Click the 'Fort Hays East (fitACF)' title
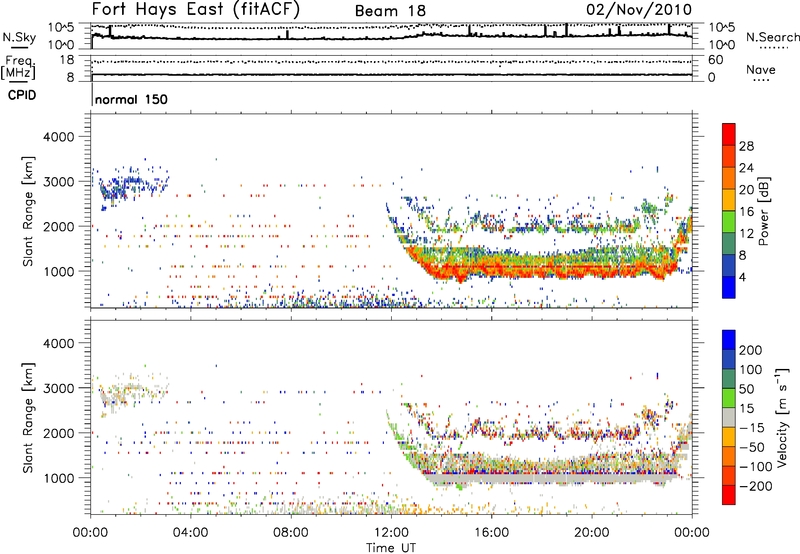This screenshot has height=554, width=800. pos(196,9)
